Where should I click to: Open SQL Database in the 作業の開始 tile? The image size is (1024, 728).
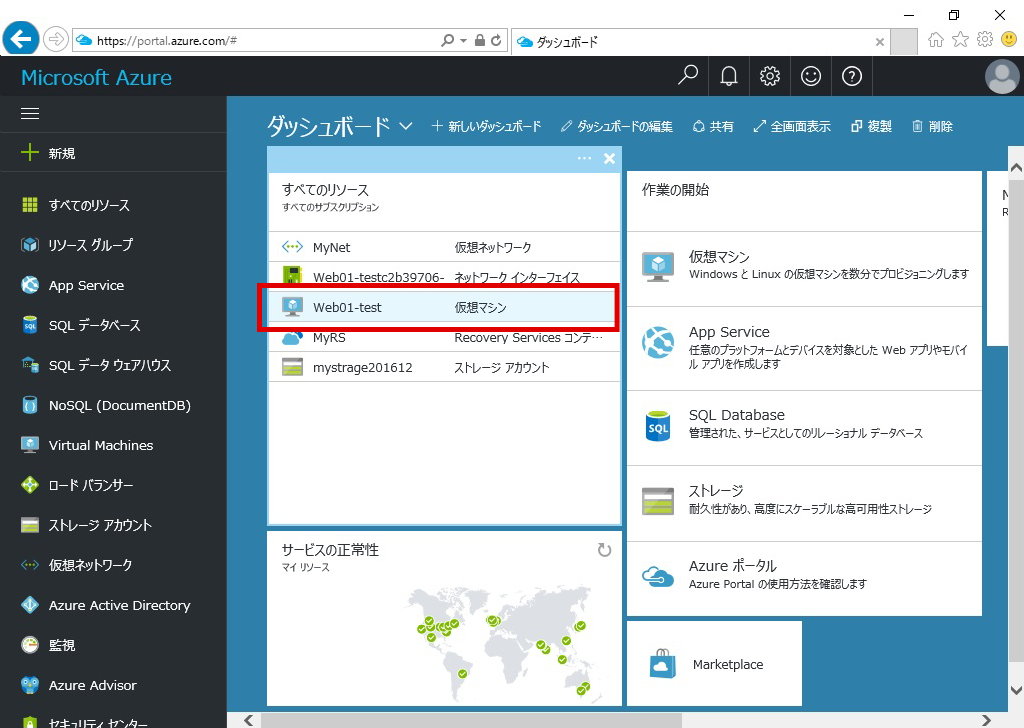[x=804, y=428]
